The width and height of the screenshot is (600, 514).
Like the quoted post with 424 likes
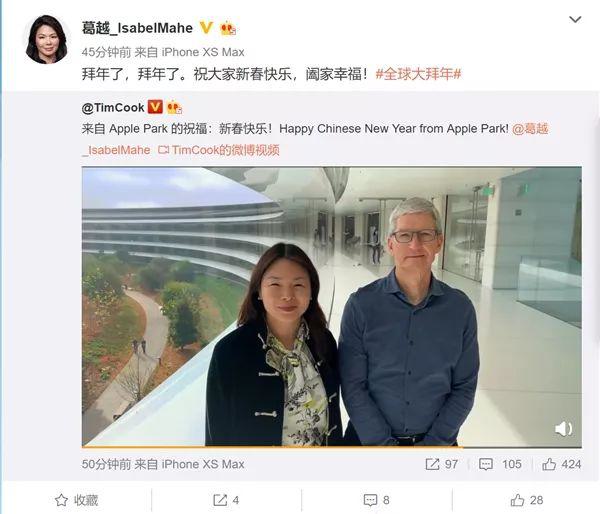[561, 464]
